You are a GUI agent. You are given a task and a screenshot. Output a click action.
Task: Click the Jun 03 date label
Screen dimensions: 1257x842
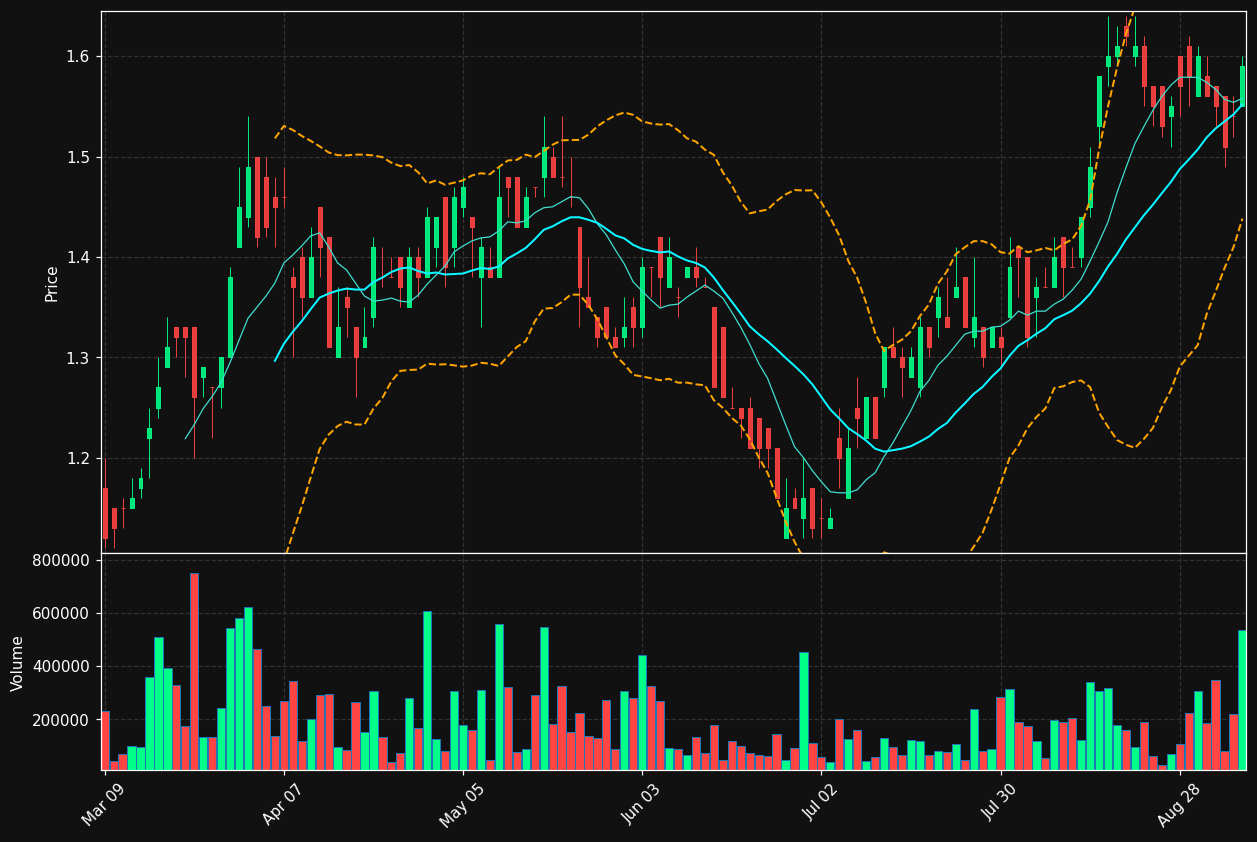coord(641,804)
